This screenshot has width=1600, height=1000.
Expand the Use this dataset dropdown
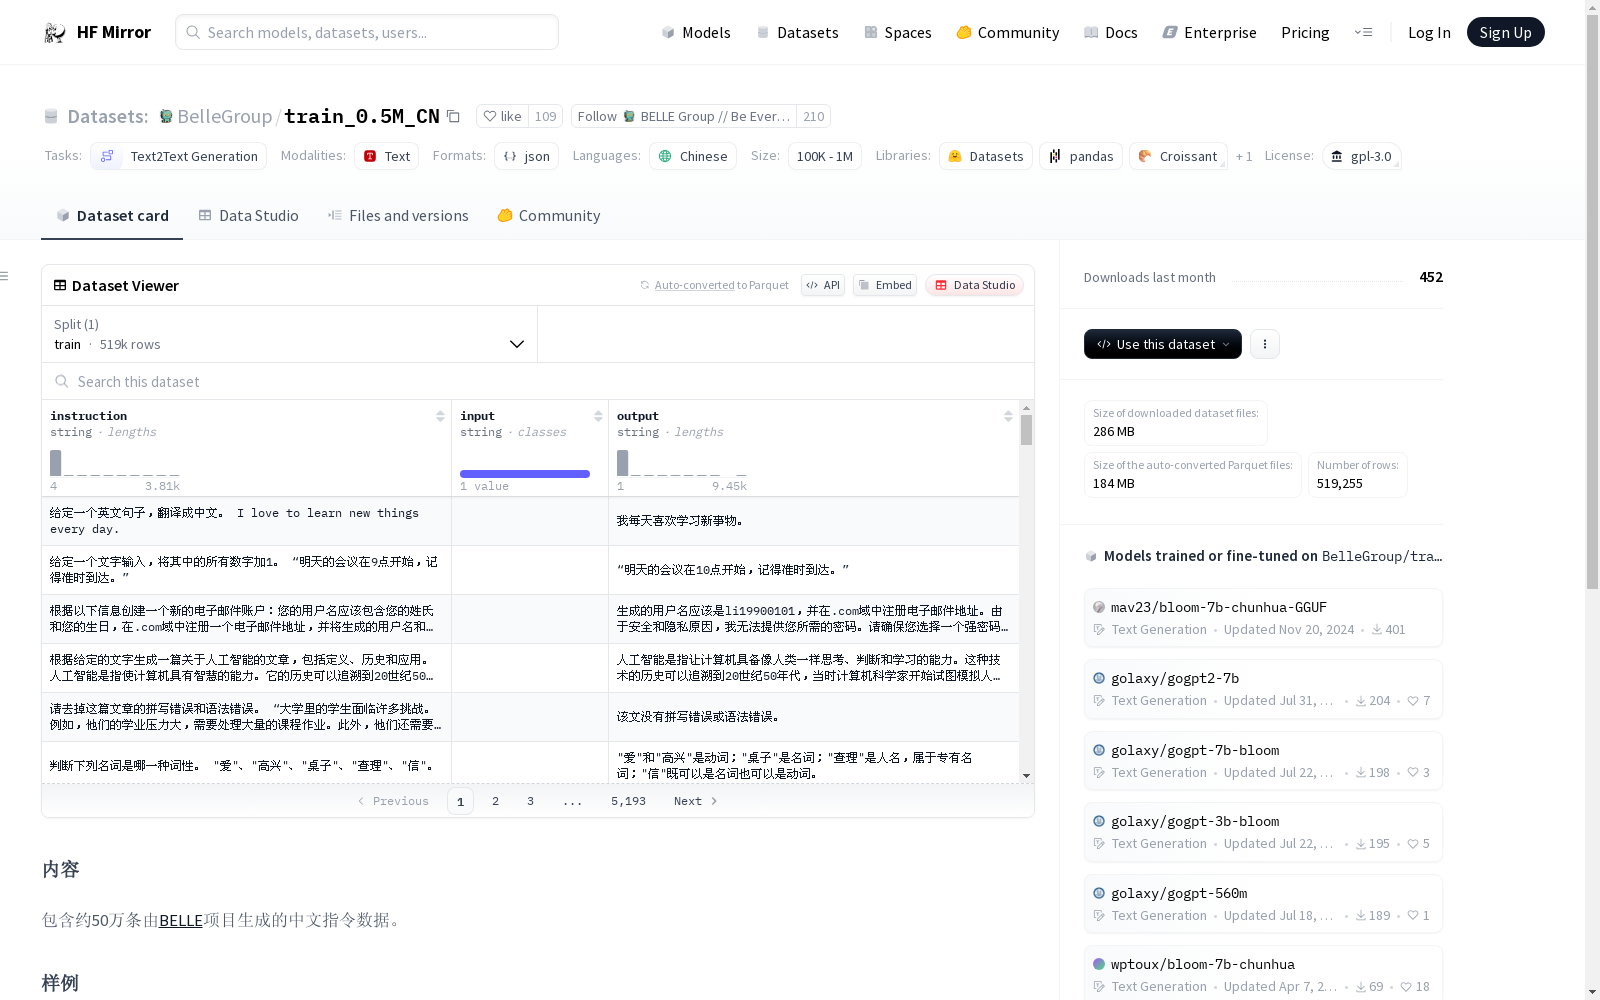(x=1163, y=344)
